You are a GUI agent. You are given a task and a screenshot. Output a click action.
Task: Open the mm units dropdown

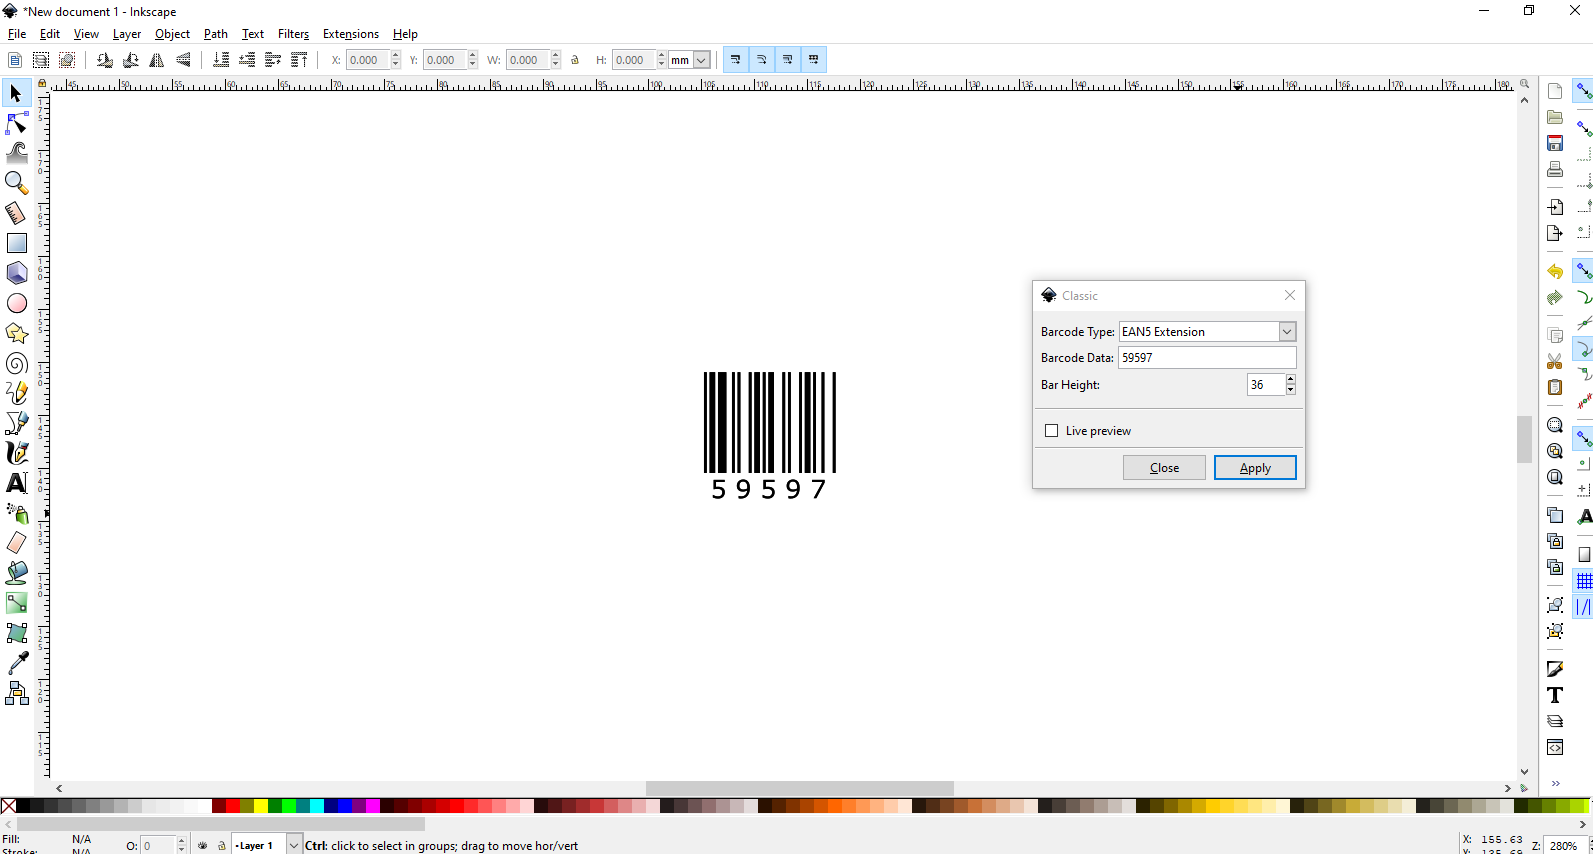pos(701,60)
